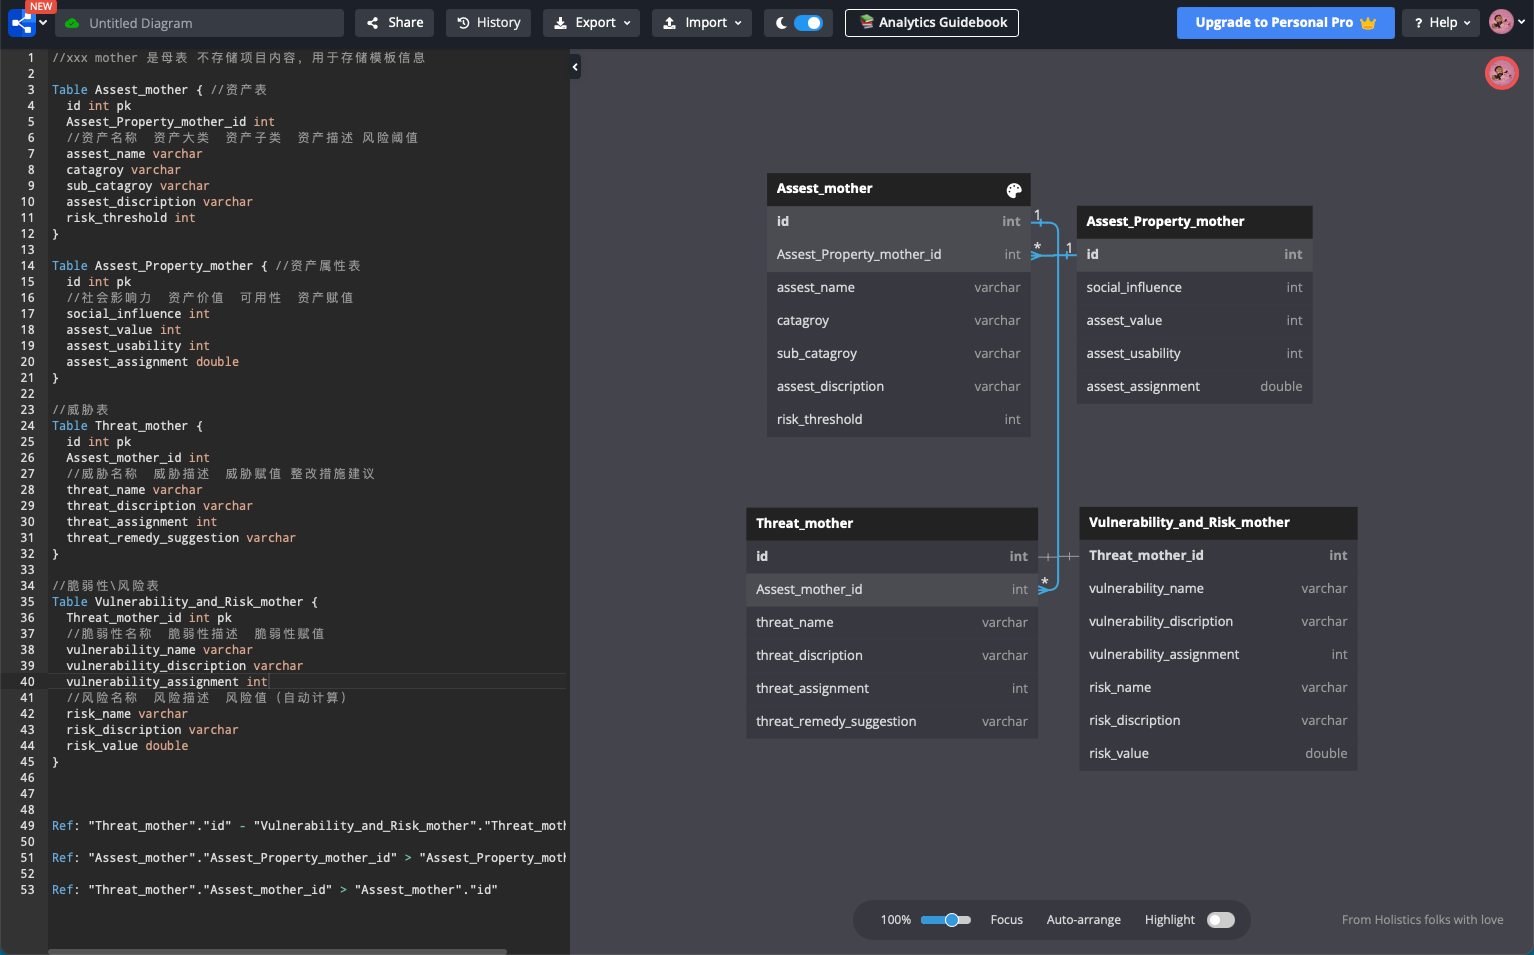Adjust the zoom slider at 100%
This screenshot has width=1534, height=955.
945,920
